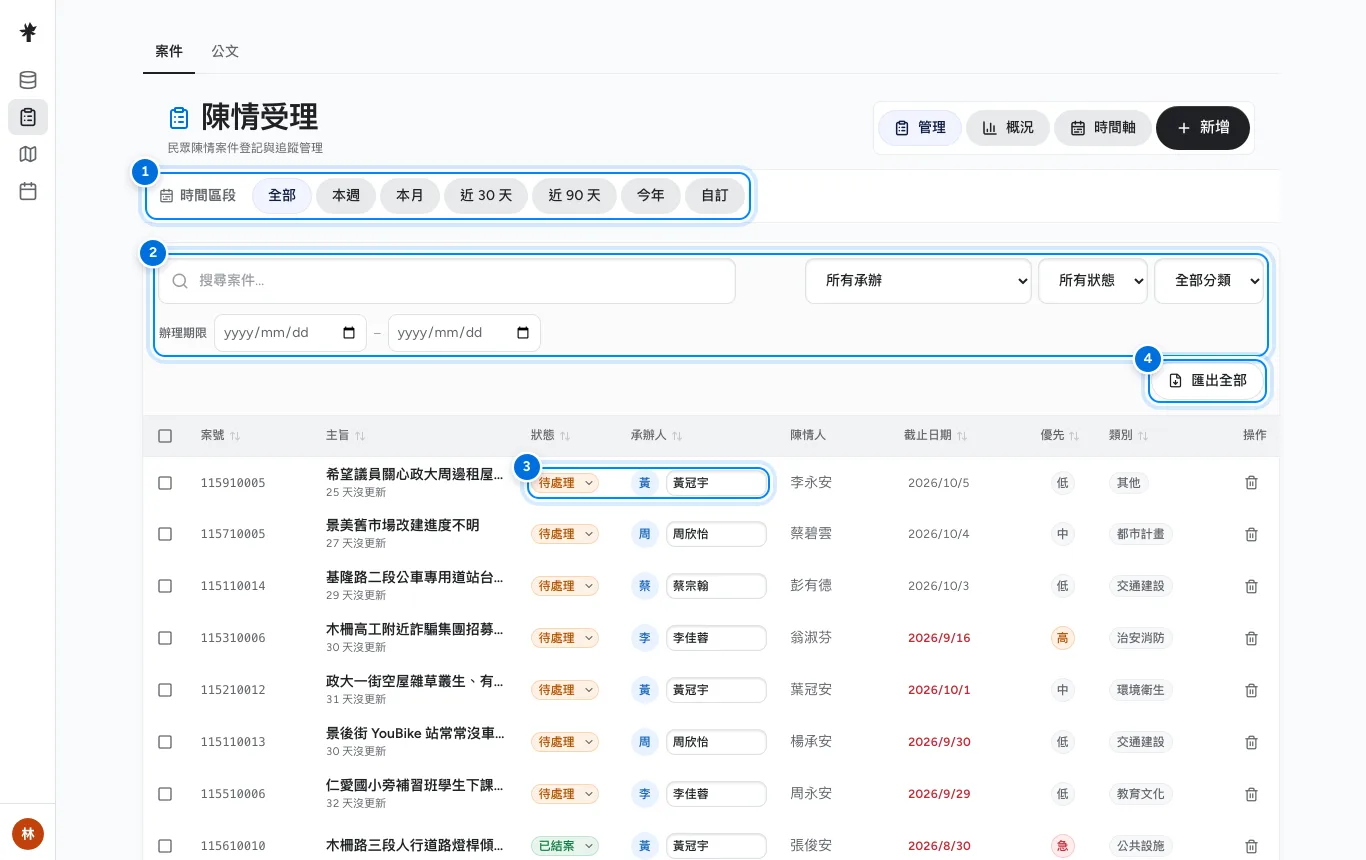
Task: Check the box for case 115310006
Action: (x=165, y=638)
